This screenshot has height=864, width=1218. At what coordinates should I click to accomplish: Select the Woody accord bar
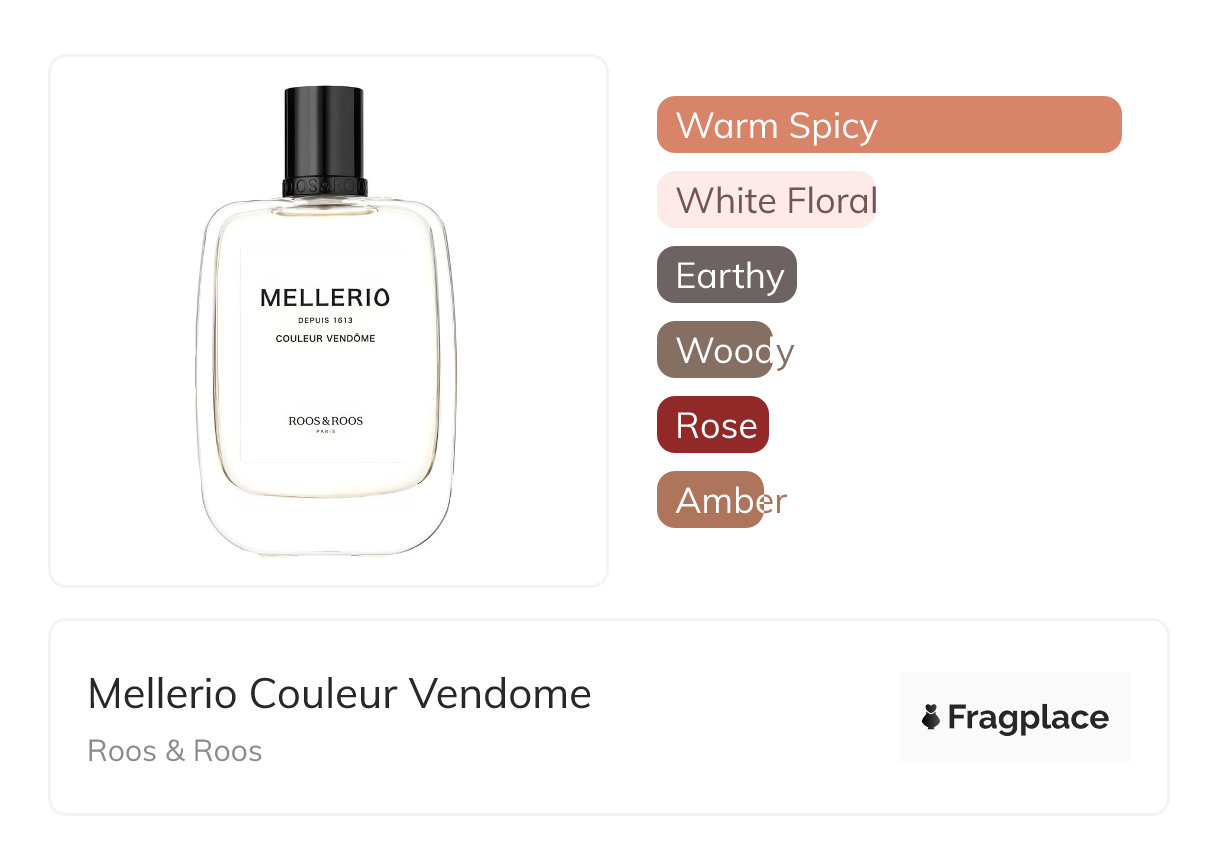click(x=715, y=350)
